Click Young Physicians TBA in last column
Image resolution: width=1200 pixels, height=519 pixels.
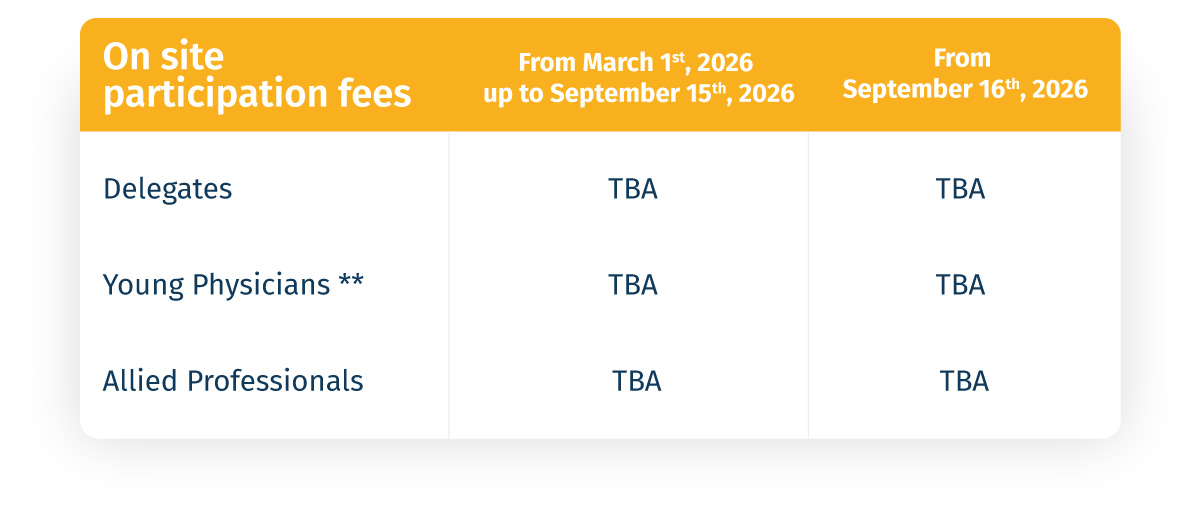pos(960,285)
